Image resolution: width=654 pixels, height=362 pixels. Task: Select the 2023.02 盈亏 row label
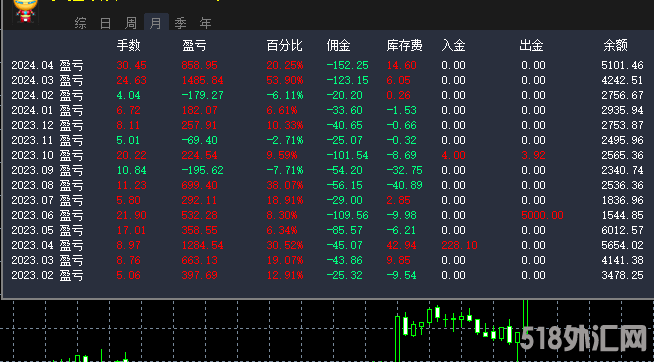(47, 276)
